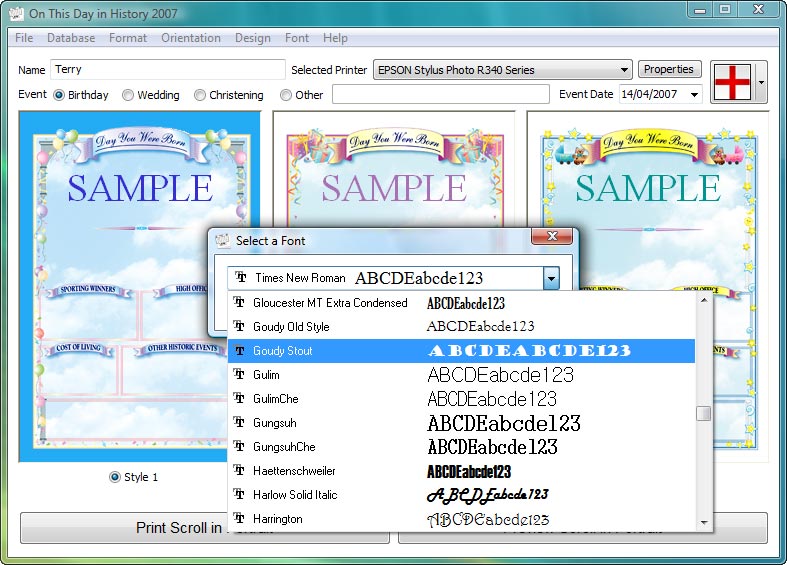The height and width of the screenshot is (565, 787).
Task: Open the Design menu
Action: [252, 38]
